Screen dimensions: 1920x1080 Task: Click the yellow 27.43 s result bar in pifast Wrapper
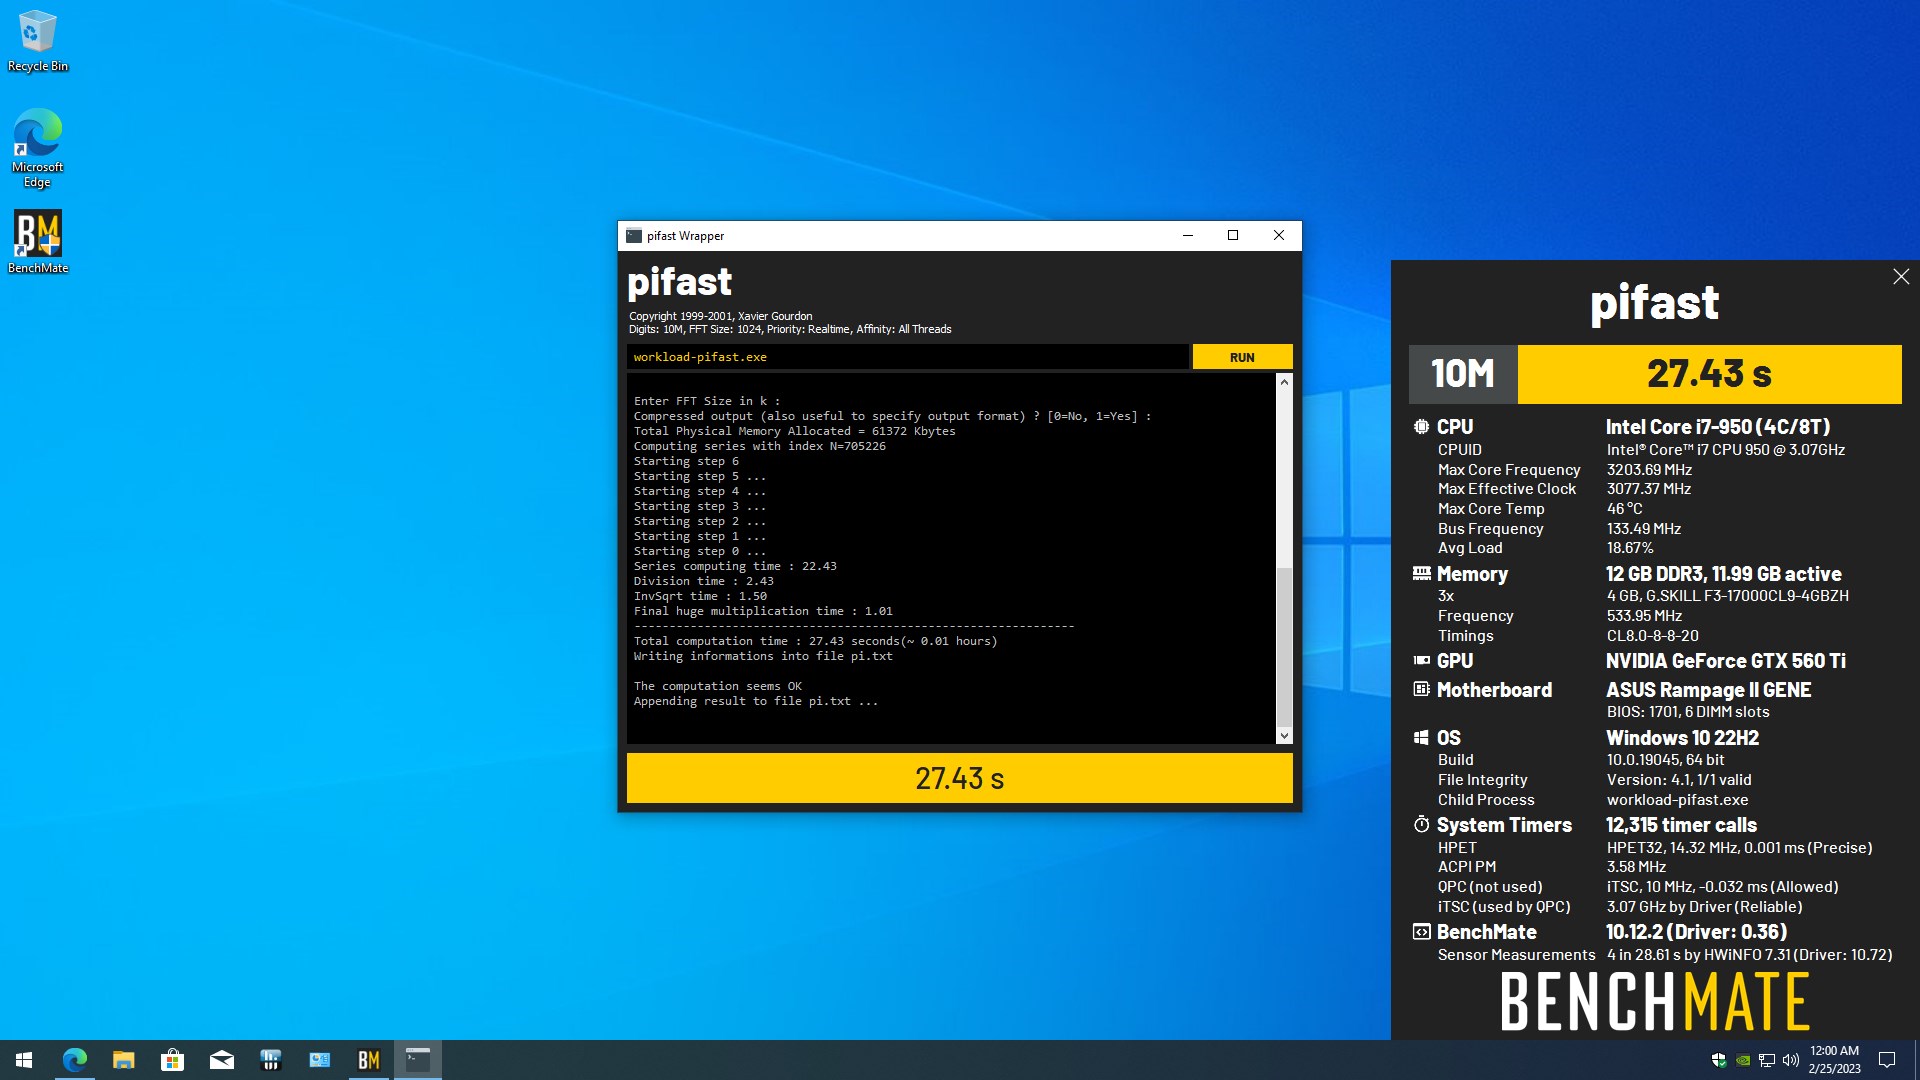959,778
